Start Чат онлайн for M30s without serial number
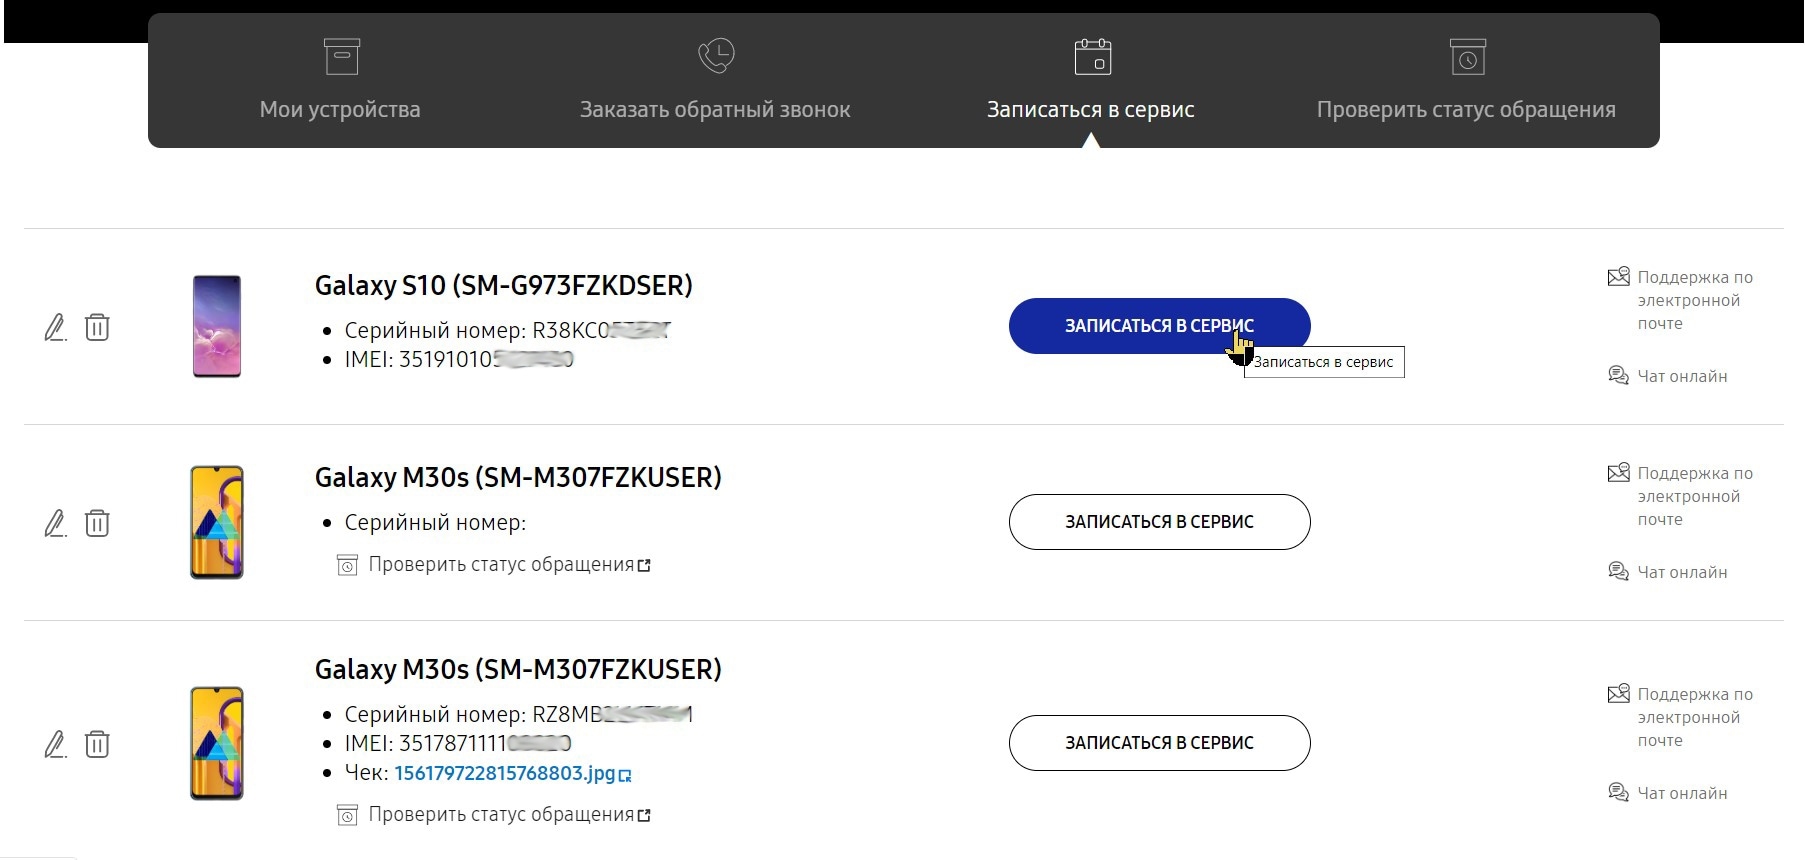 point(1667,572)
